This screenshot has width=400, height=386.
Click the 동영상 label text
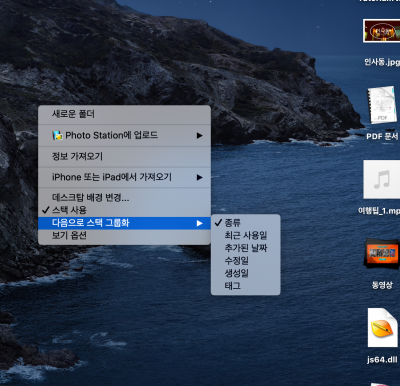tap(382, 285)
